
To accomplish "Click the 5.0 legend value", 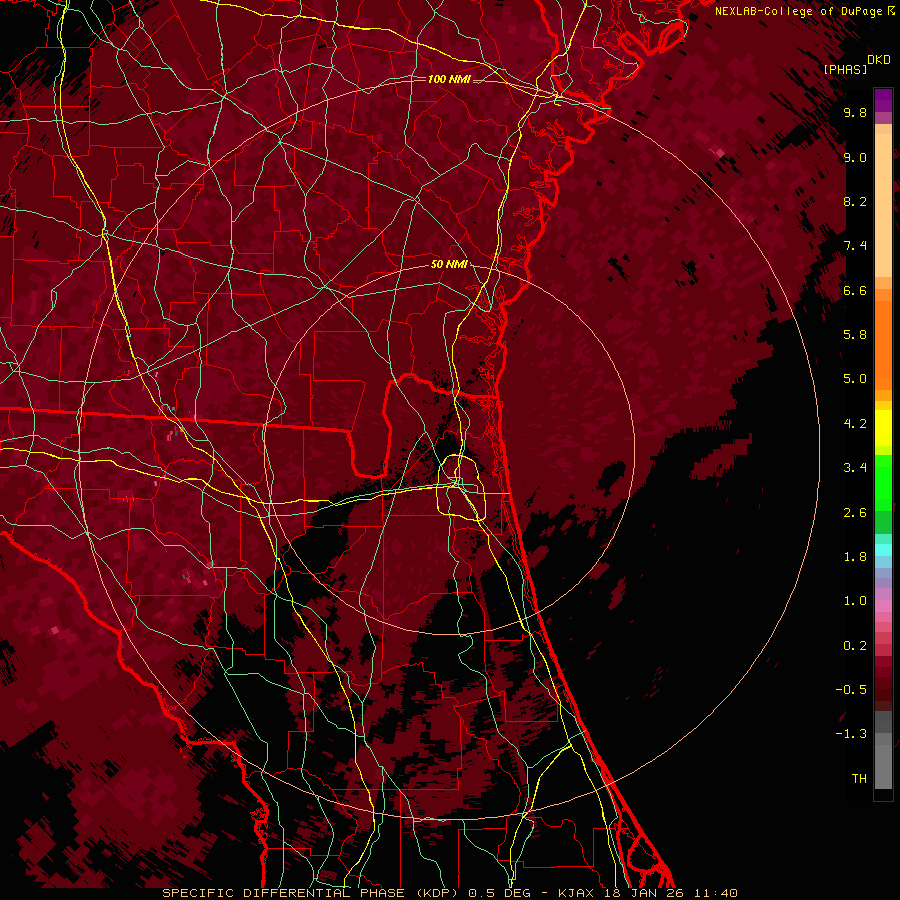I will pyautogui.click(x=855, y=379).
